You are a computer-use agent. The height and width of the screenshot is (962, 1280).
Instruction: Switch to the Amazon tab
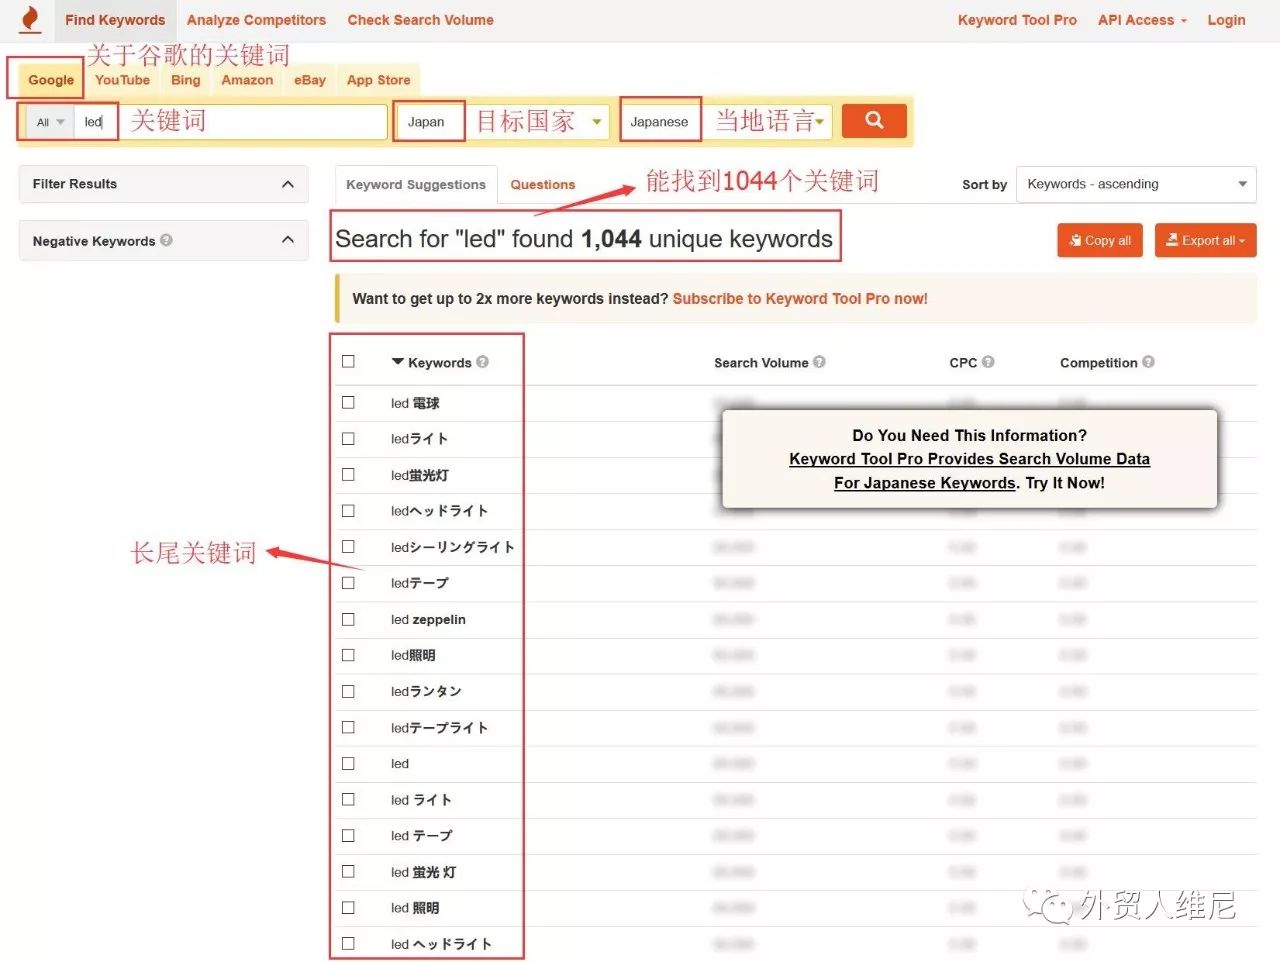247,80
